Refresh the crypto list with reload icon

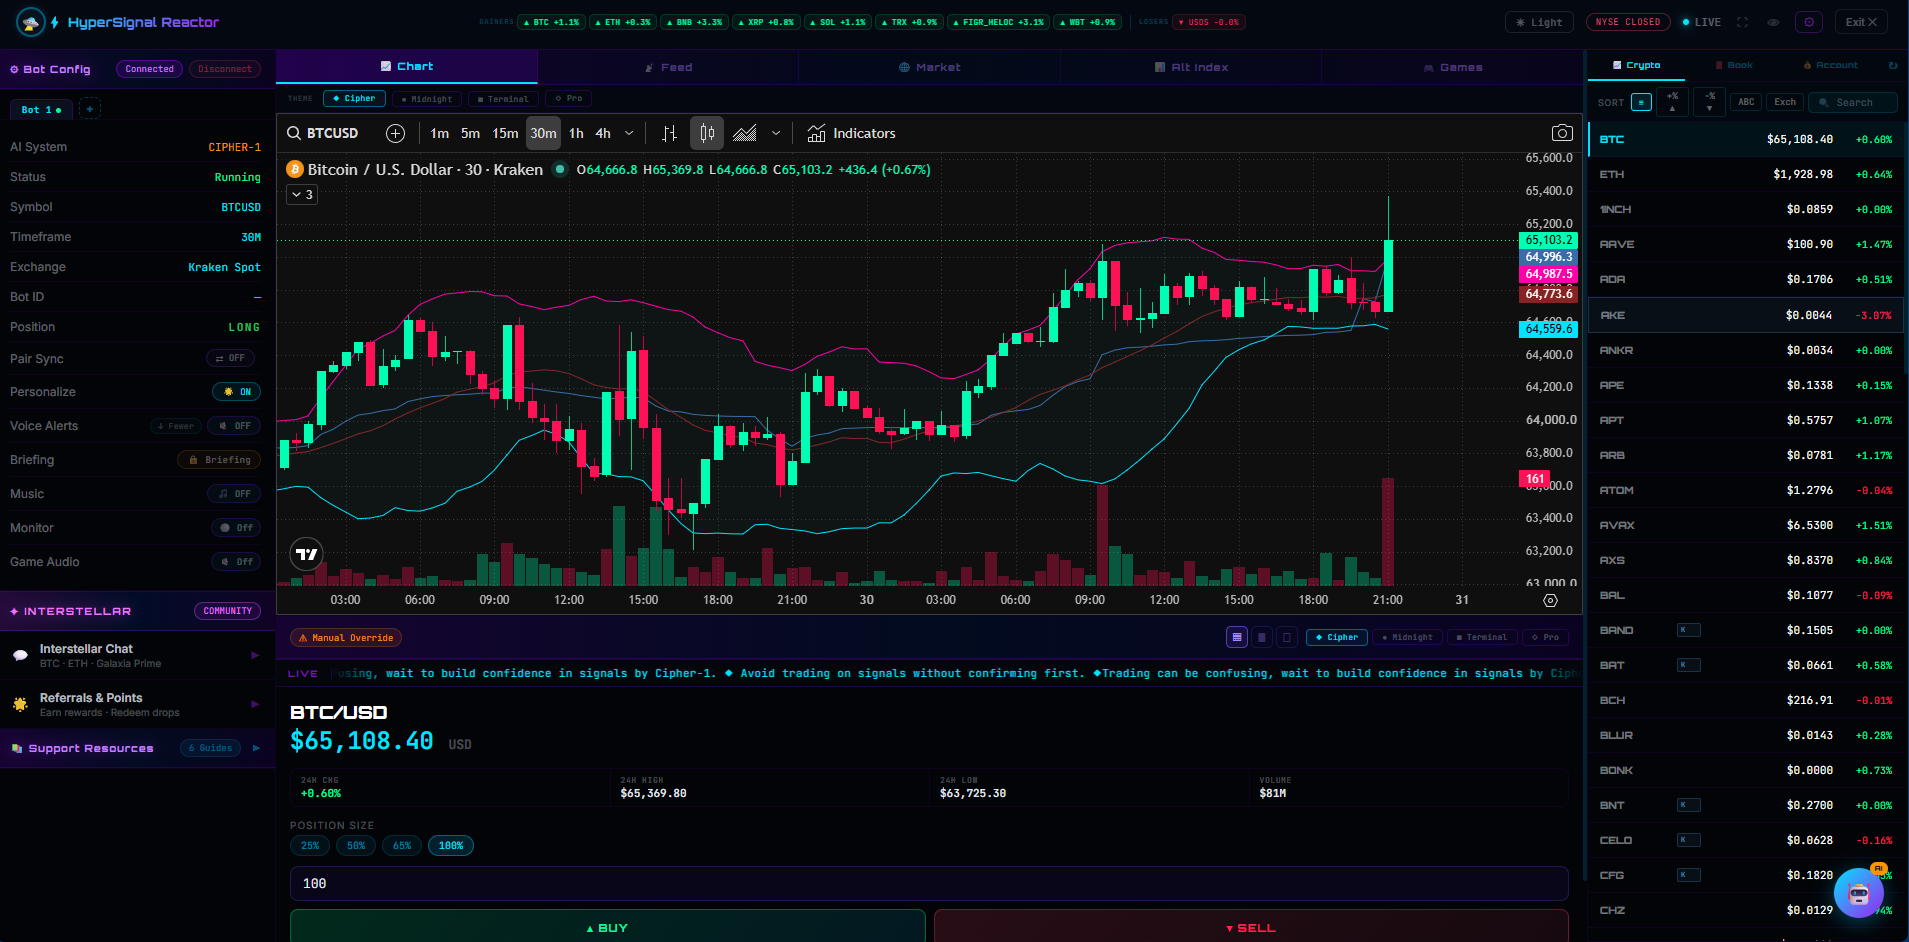pyautogui.click(x=1893, y=65)
